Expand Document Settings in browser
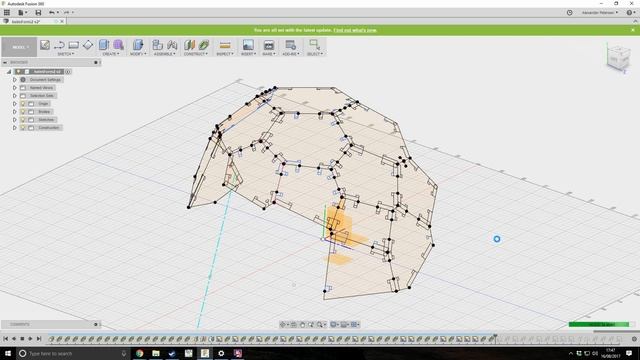The image size is (640, 360). click(15, 80)
